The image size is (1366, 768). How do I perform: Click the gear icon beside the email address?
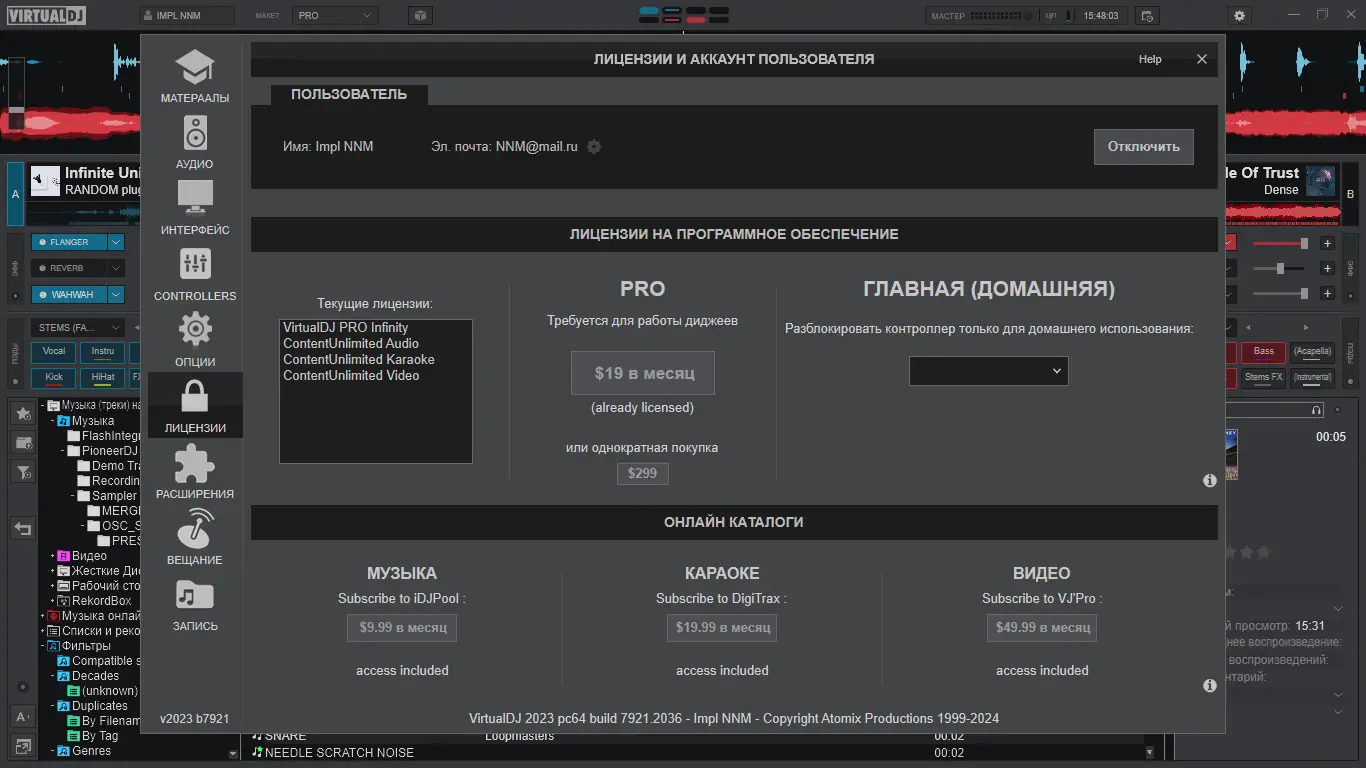coord(594,147)
